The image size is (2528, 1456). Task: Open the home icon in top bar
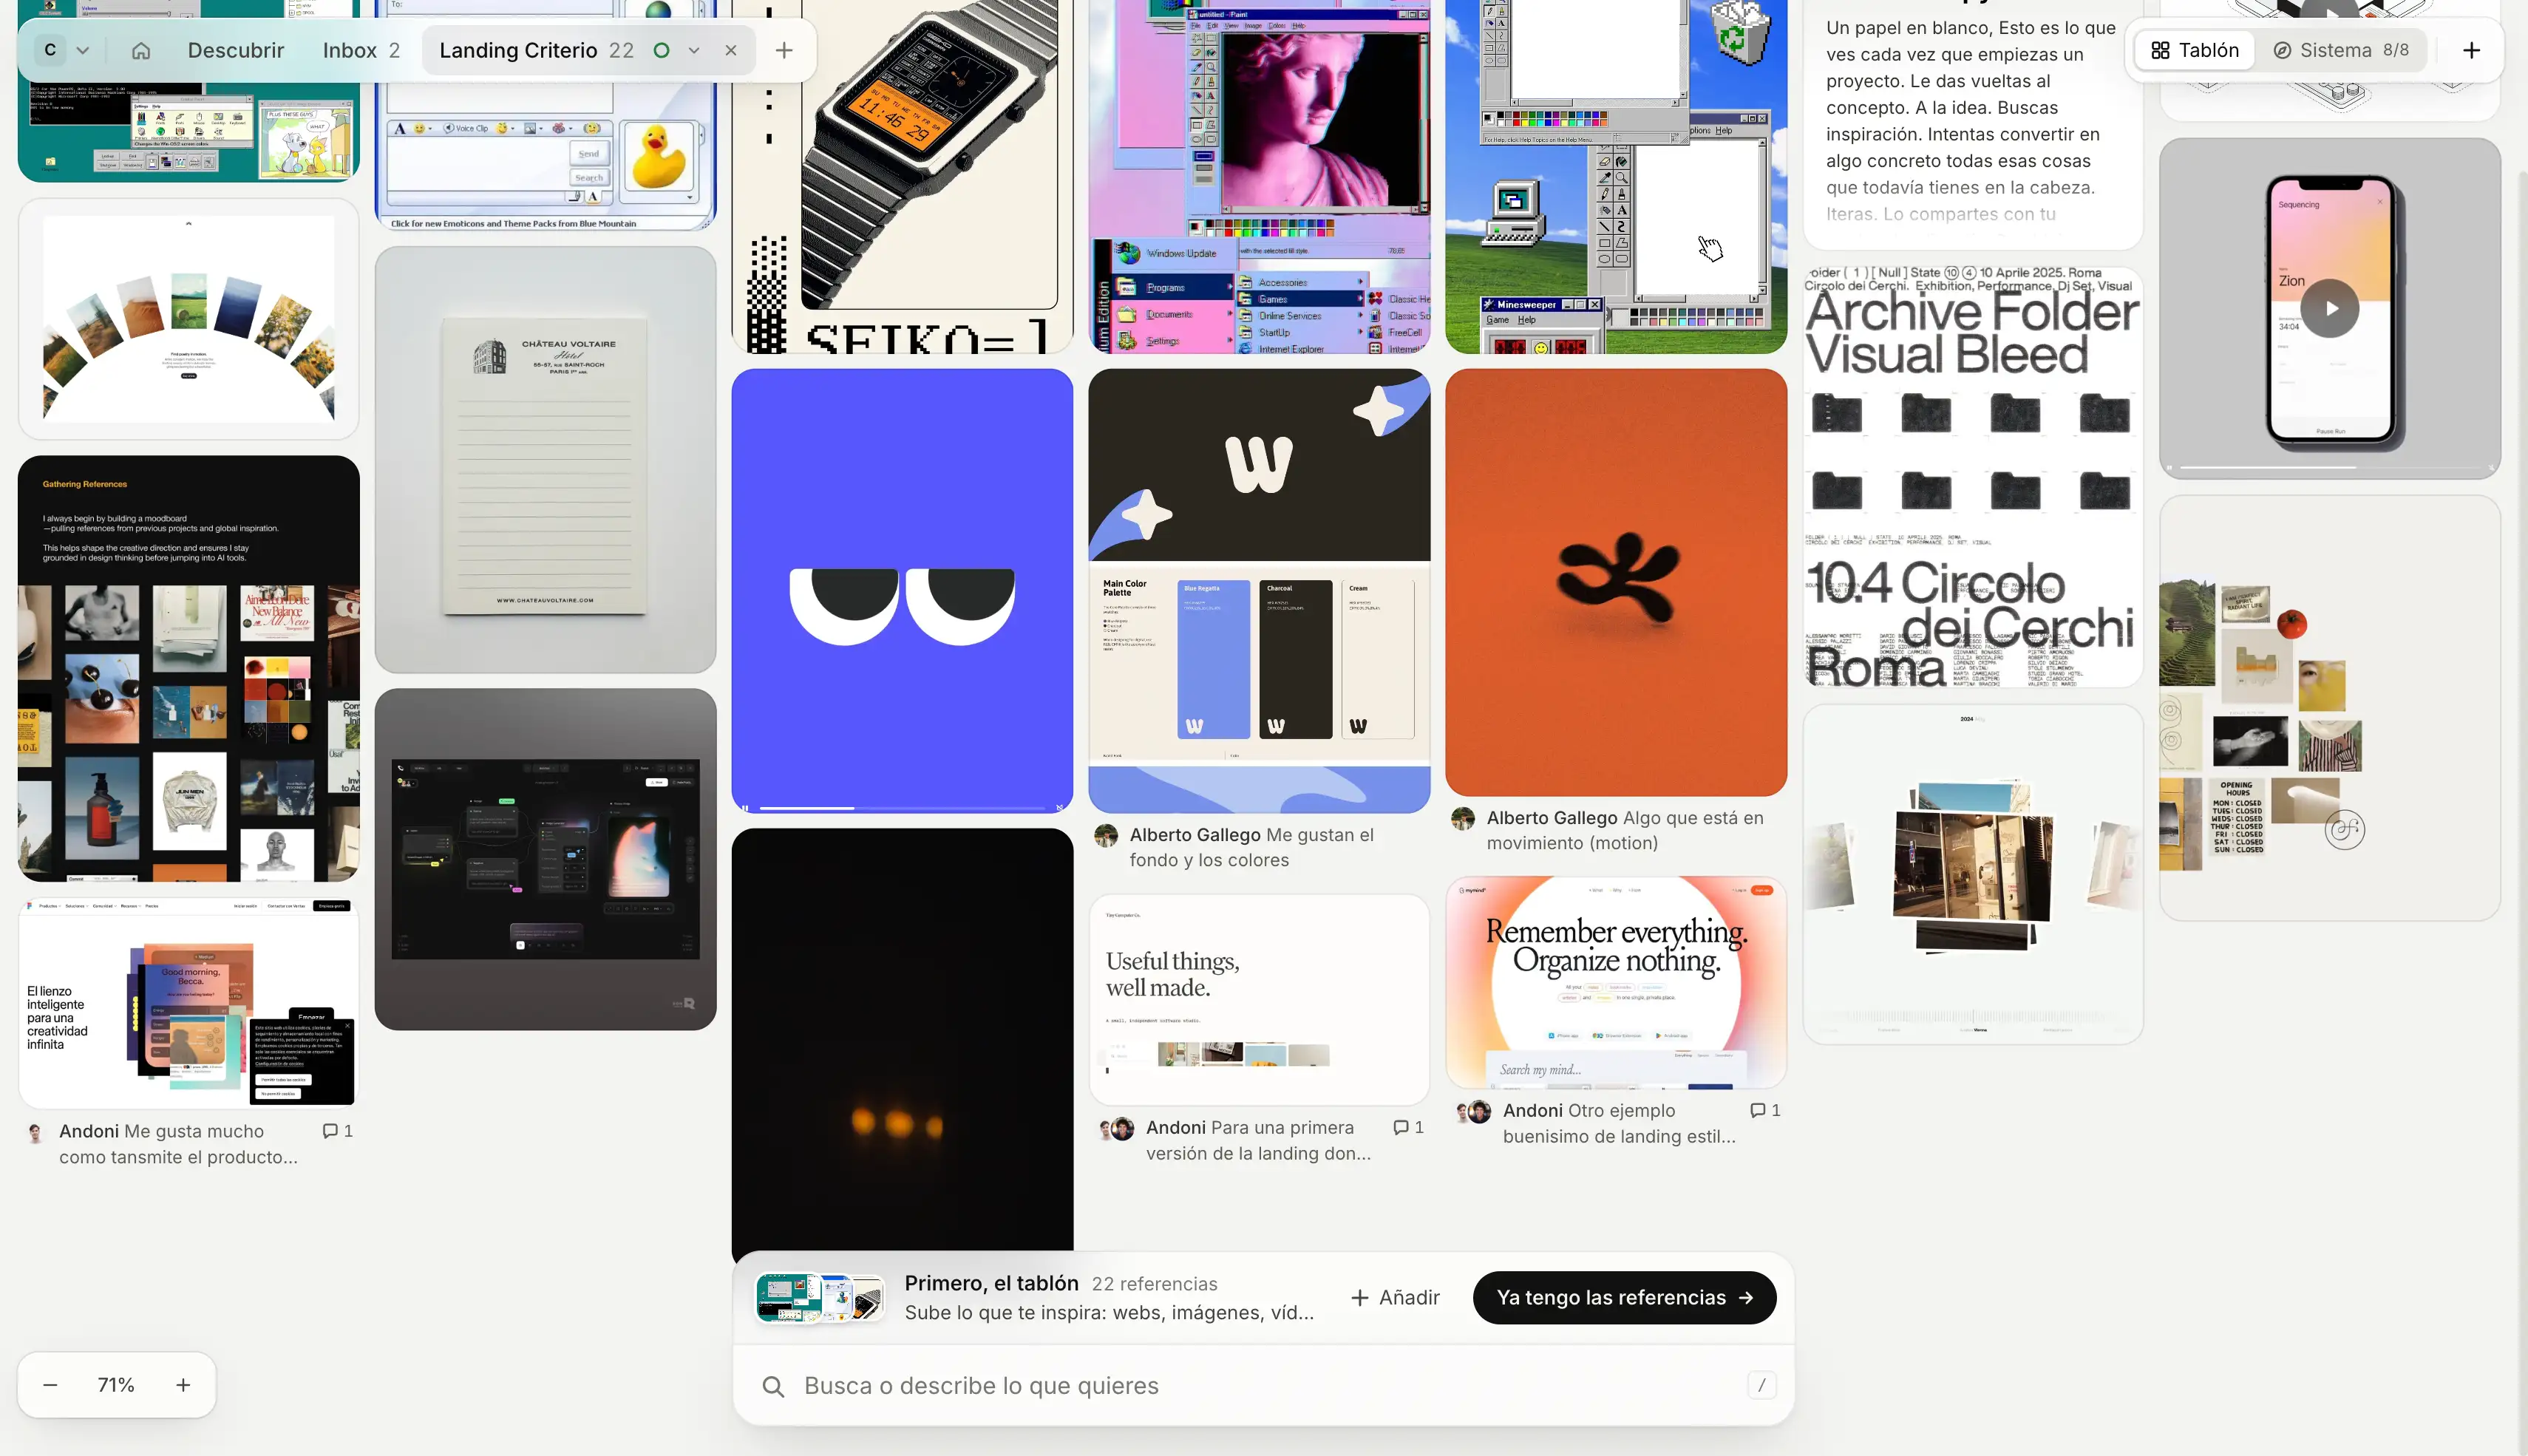pyautogui.click(x=141, y=50)
